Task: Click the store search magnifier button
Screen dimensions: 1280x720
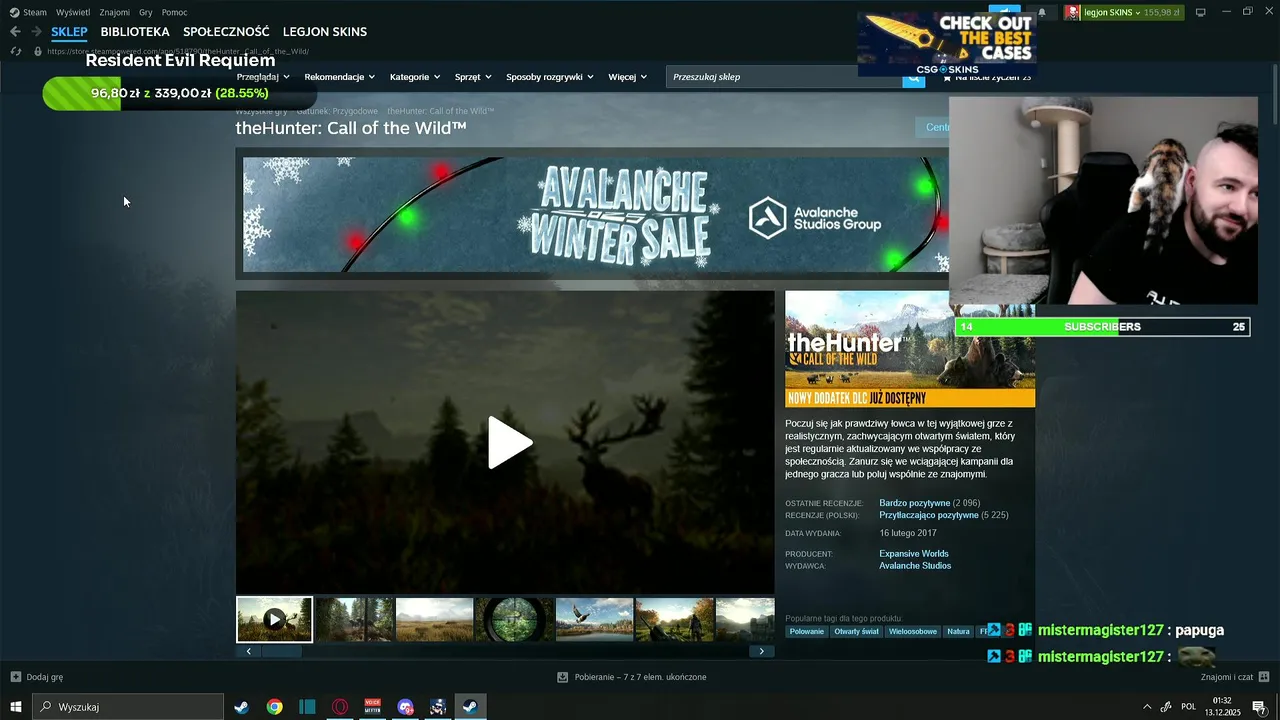Action: (x=914, y=77)
